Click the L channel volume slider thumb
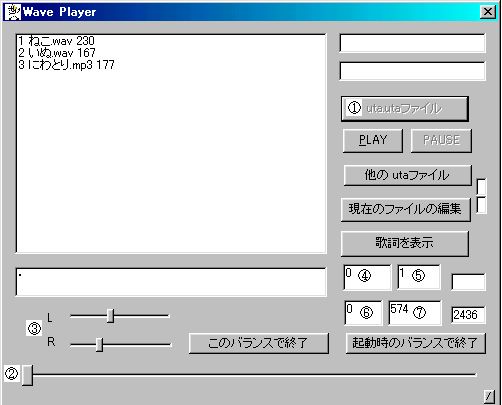Screen dimensions: 502x405 pos(110,316)
